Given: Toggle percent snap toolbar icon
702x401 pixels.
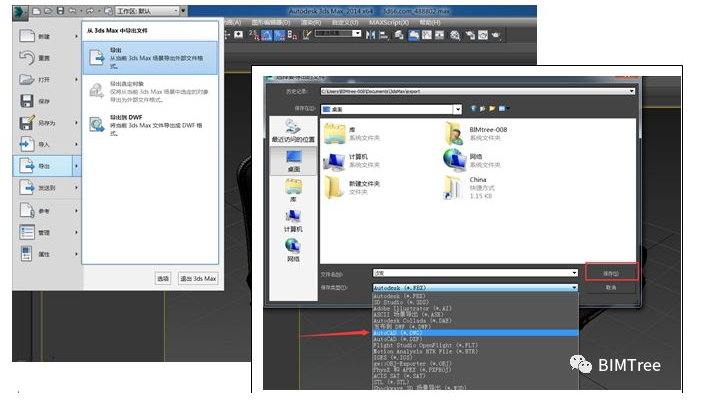Looking at the screenshot, I should (279, 34).
